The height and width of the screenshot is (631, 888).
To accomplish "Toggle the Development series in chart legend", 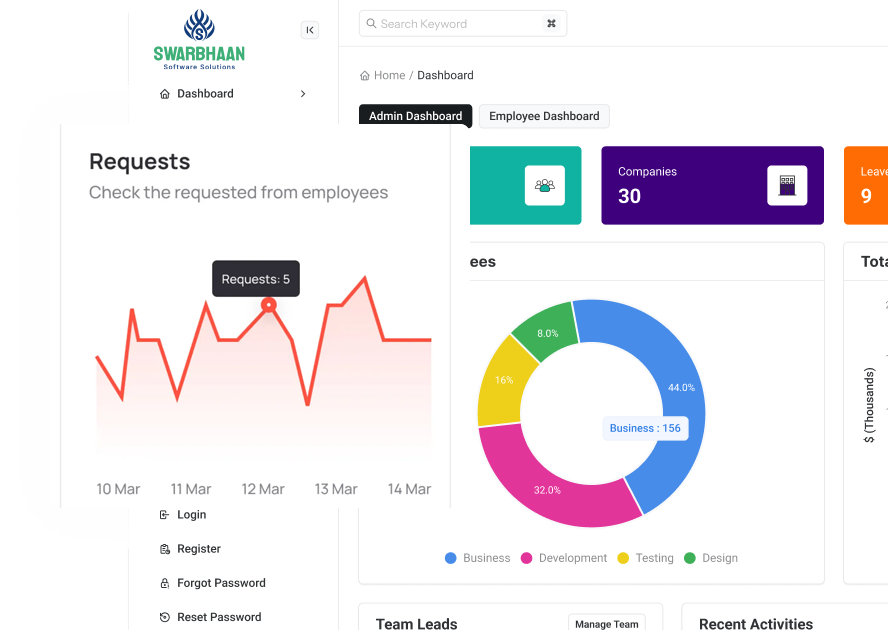I will (563, 558).
